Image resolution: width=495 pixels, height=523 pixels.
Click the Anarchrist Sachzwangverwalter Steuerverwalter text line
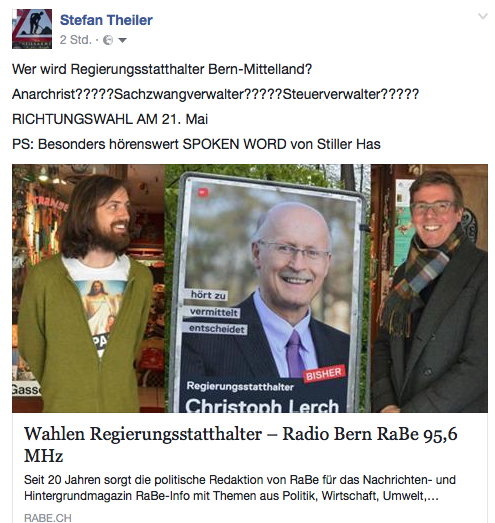pyautogui.click(x=215, y=94)
